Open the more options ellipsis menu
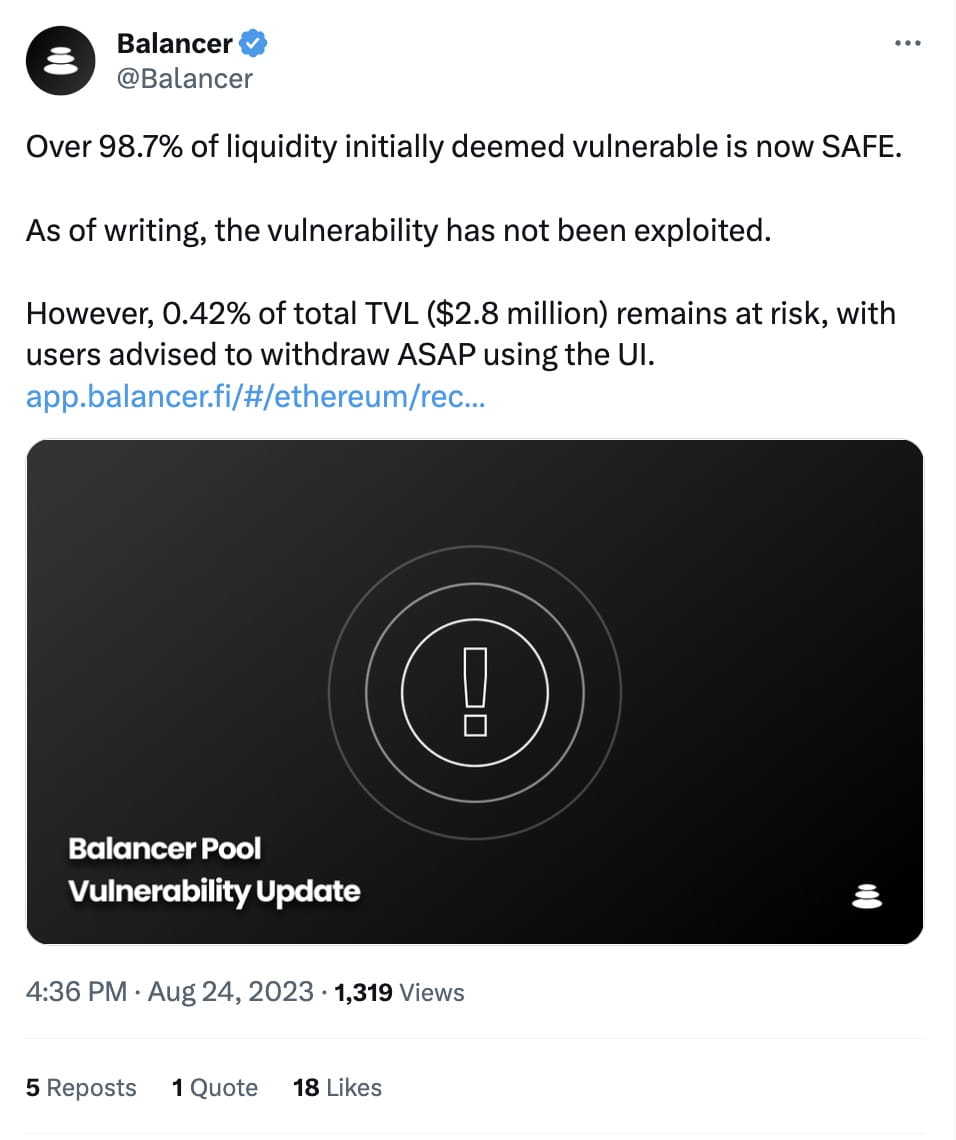 (x=908, y=42)
